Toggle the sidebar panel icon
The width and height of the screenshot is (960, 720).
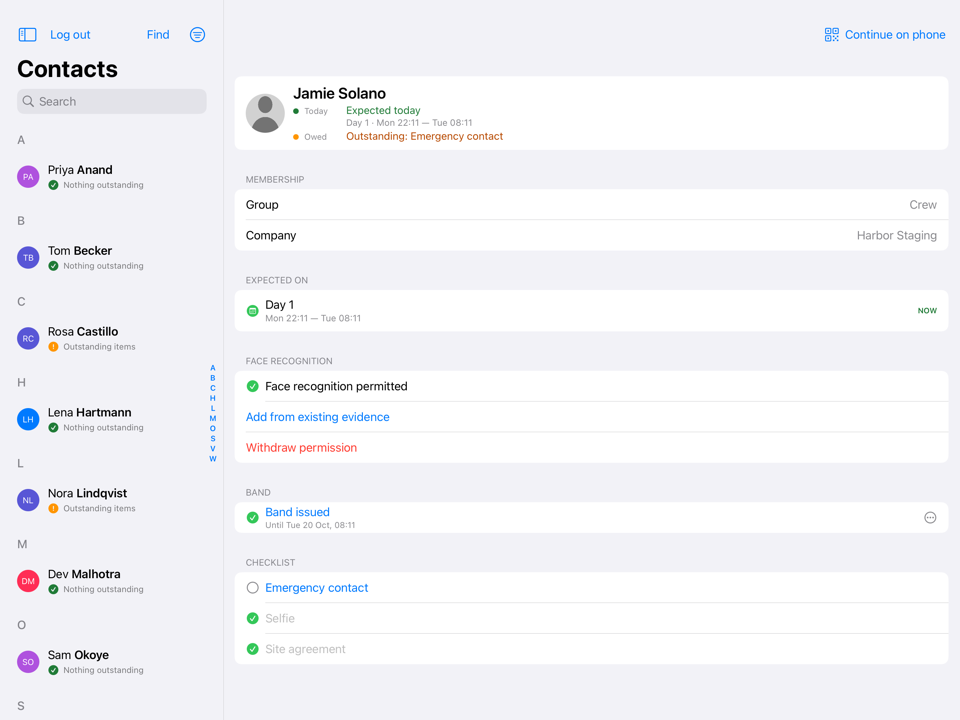click(28, 35)
